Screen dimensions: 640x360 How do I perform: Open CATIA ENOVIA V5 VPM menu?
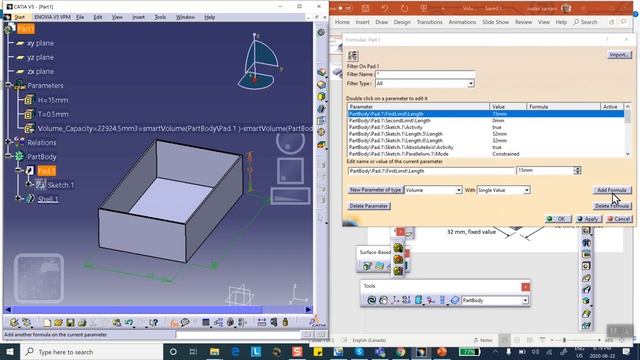[x=52, y=17]
